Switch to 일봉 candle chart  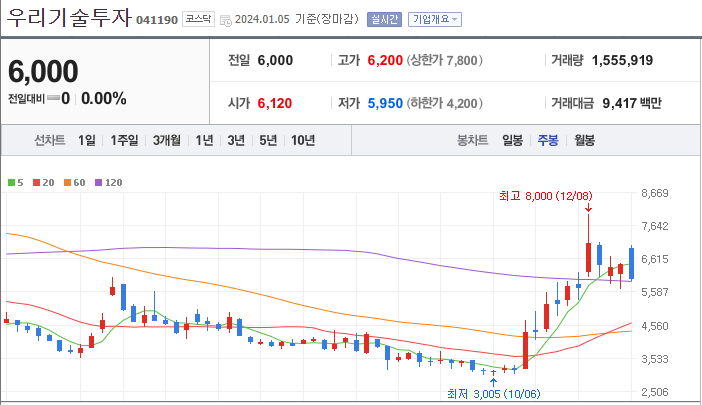tap(512, 140)
